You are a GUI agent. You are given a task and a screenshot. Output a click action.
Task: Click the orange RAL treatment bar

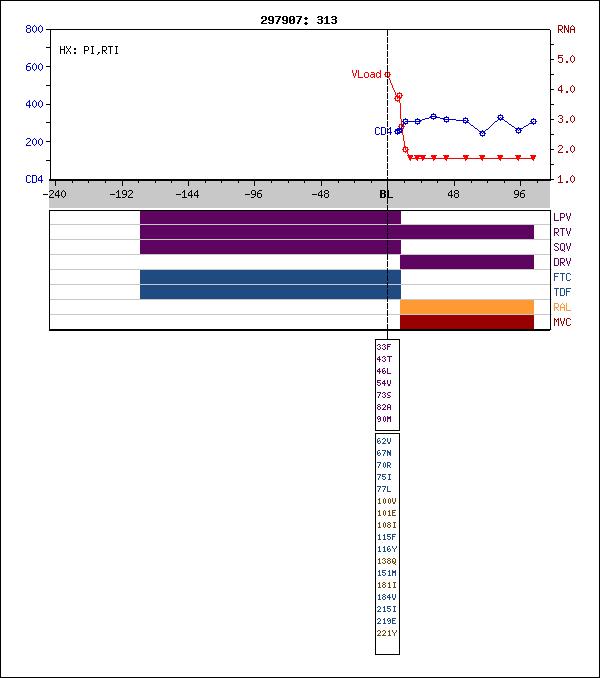(x=467, y=307)
